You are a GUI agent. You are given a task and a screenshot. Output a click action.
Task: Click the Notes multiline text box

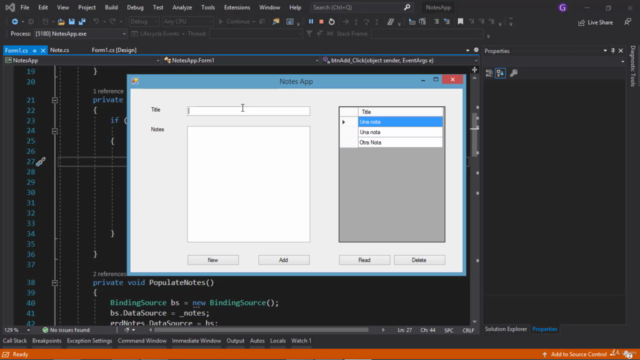249,184
